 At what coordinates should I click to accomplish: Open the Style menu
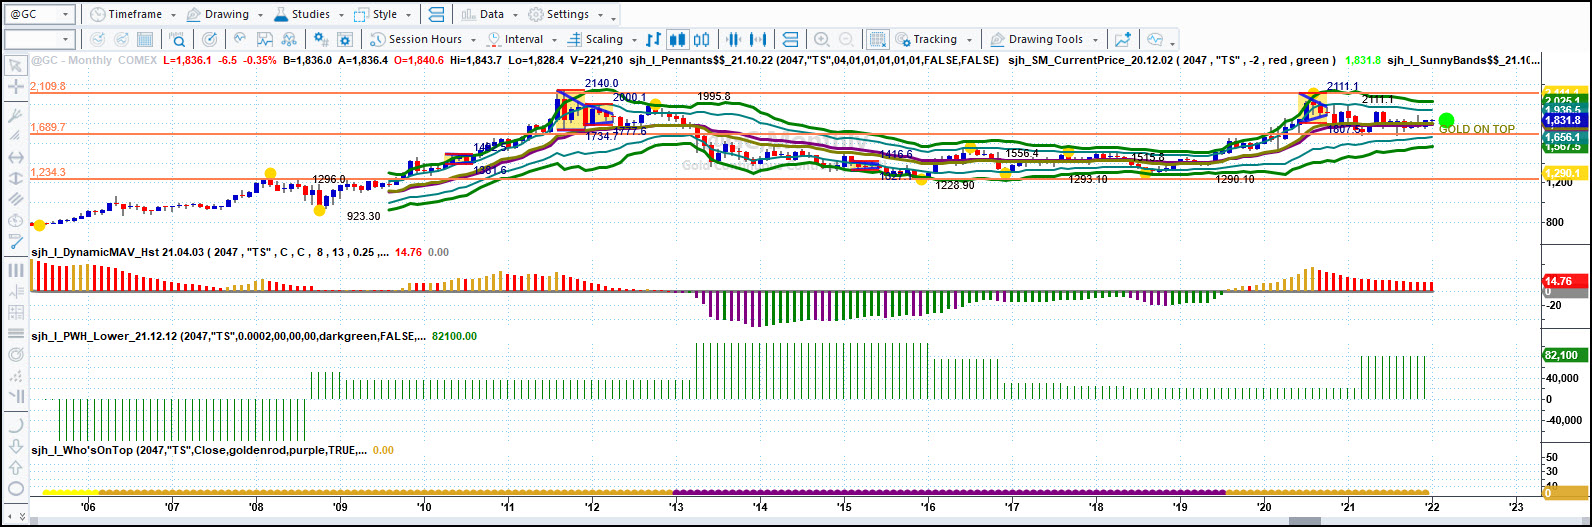point(383,15)
